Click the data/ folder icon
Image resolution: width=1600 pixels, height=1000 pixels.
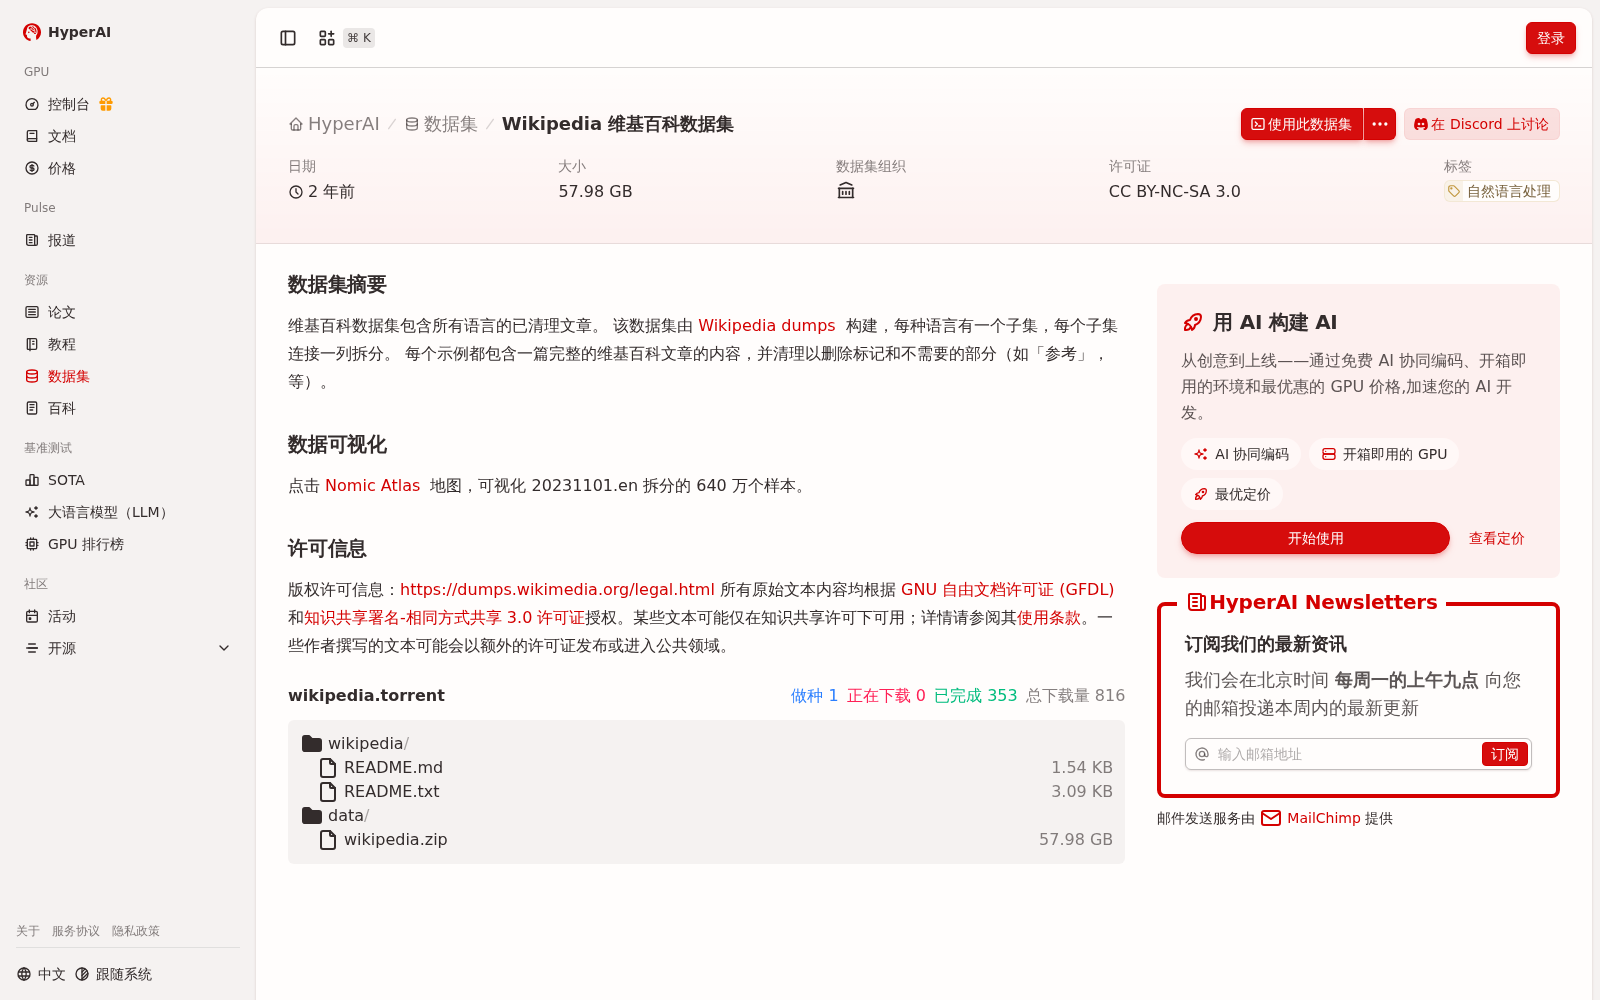[x=312, y=815]
